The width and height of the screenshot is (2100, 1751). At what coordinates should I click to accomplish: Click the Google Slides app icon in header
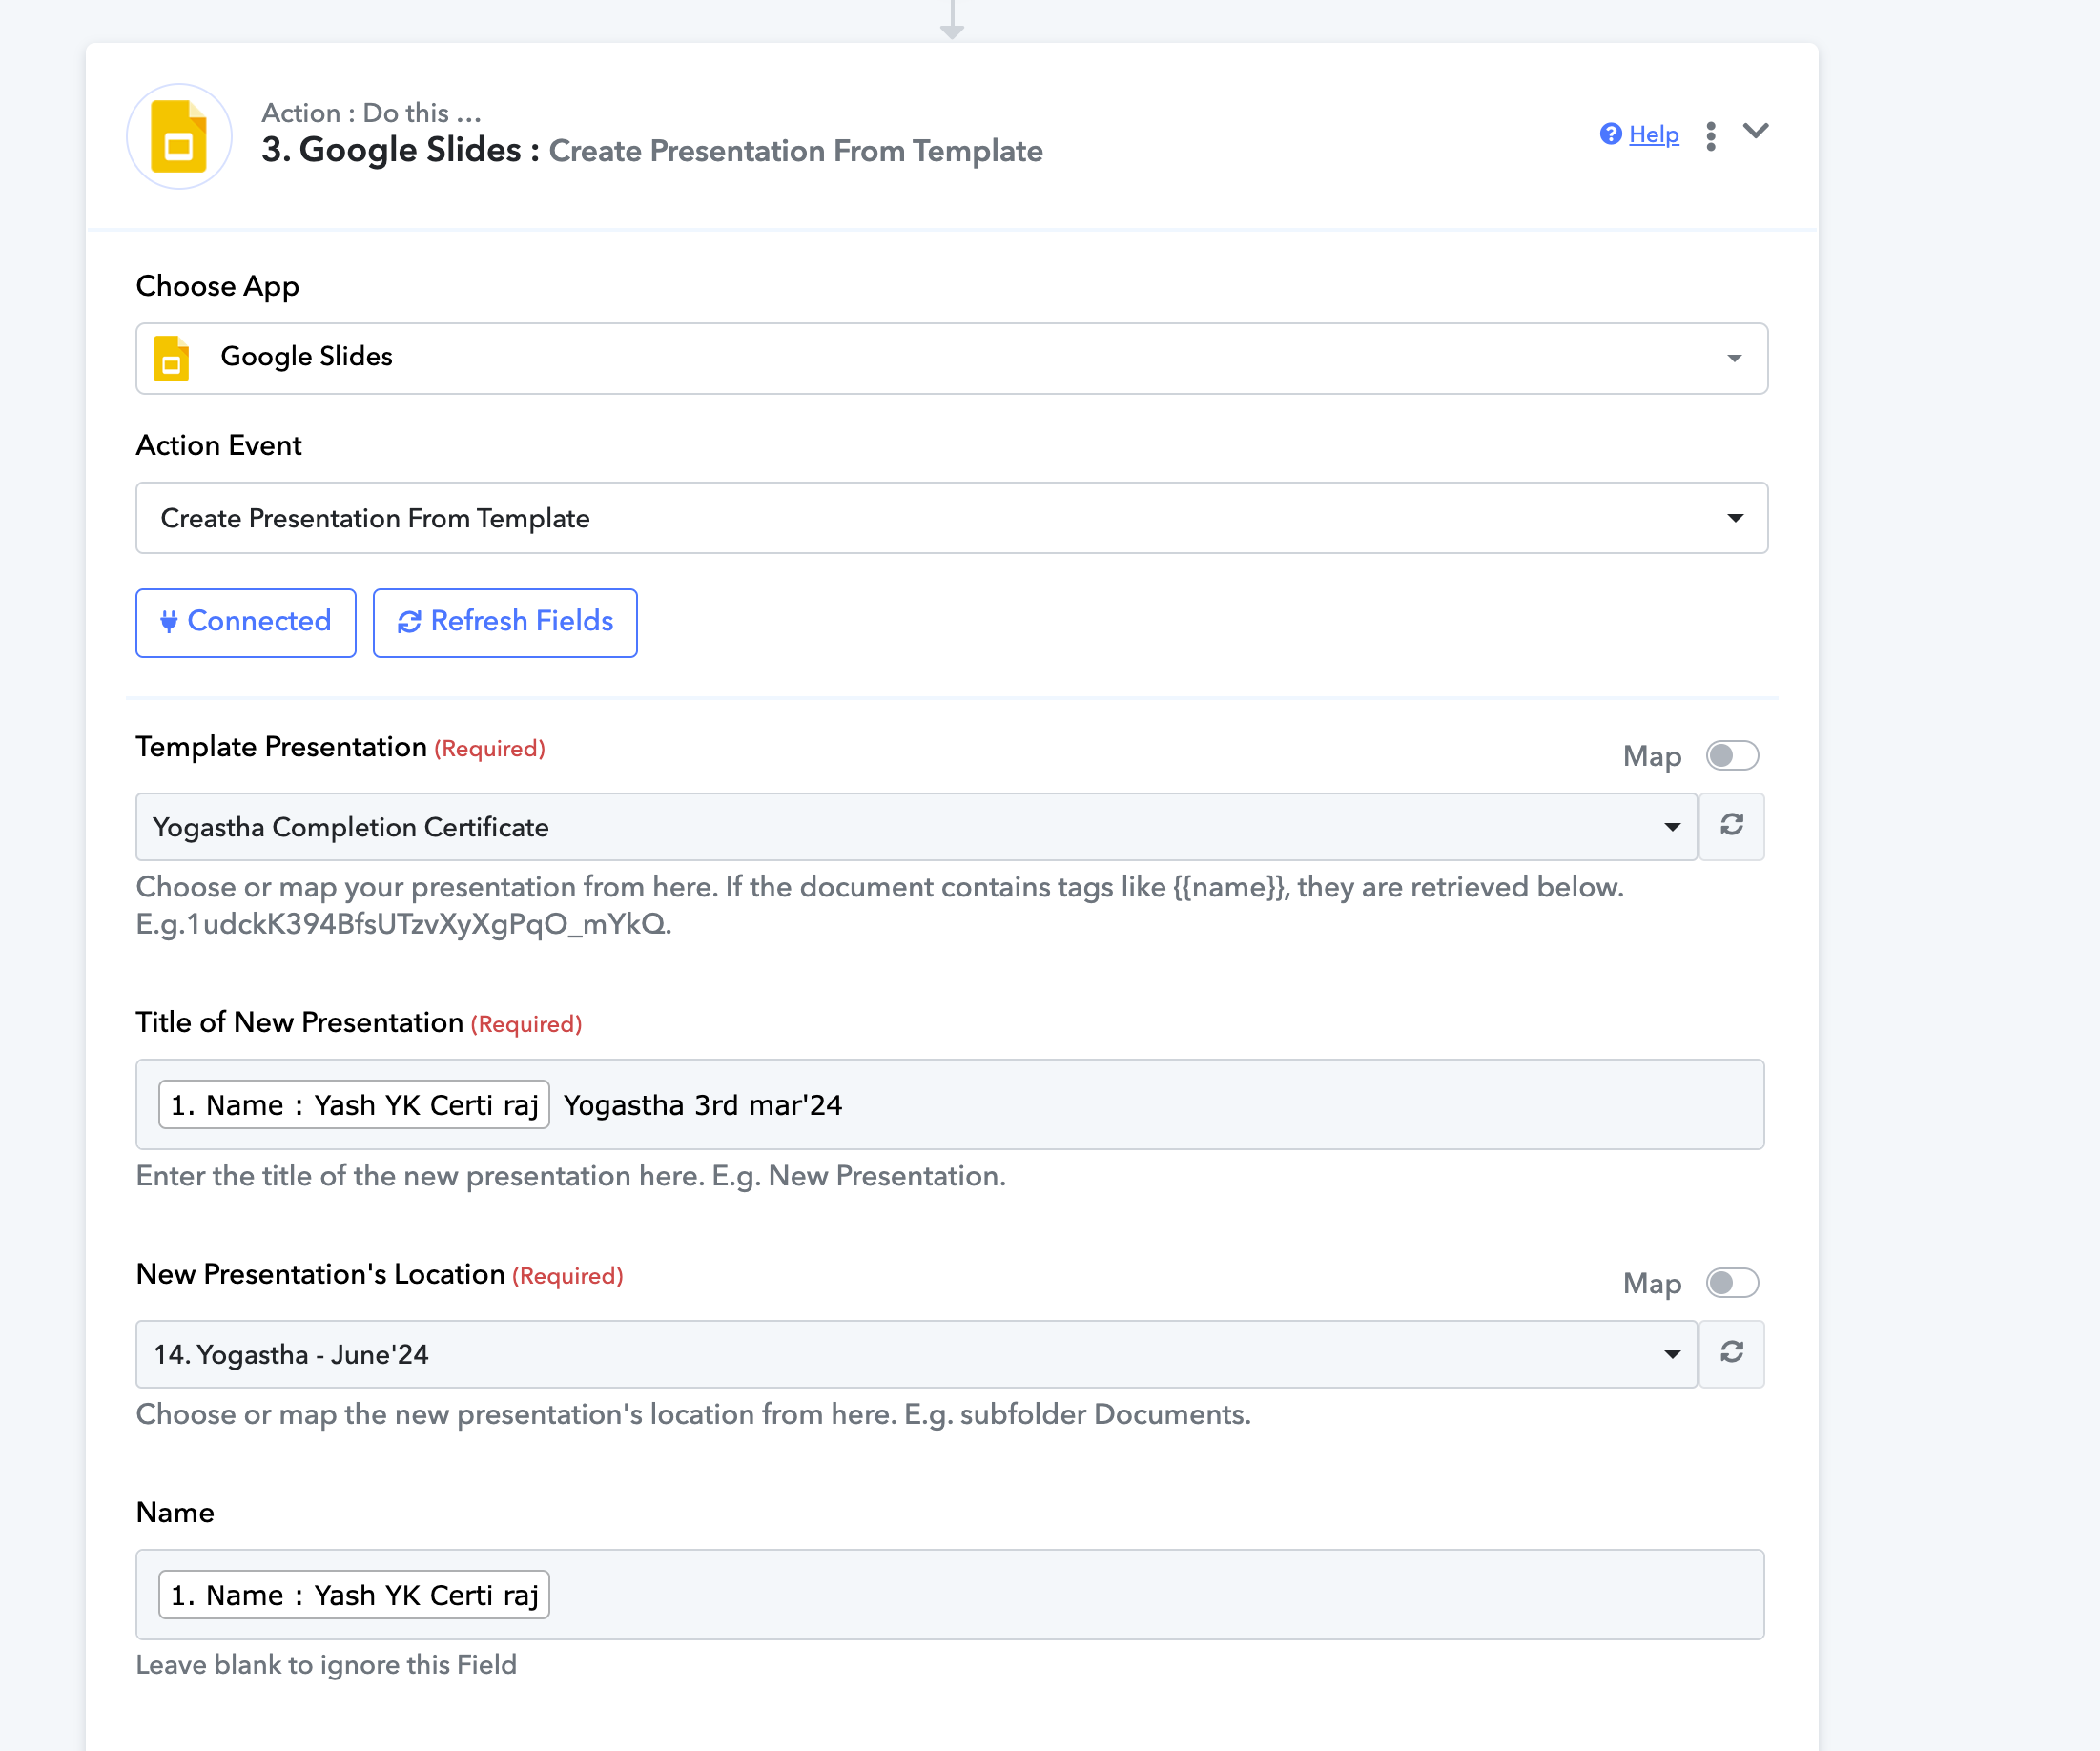[x=179, y=136]
